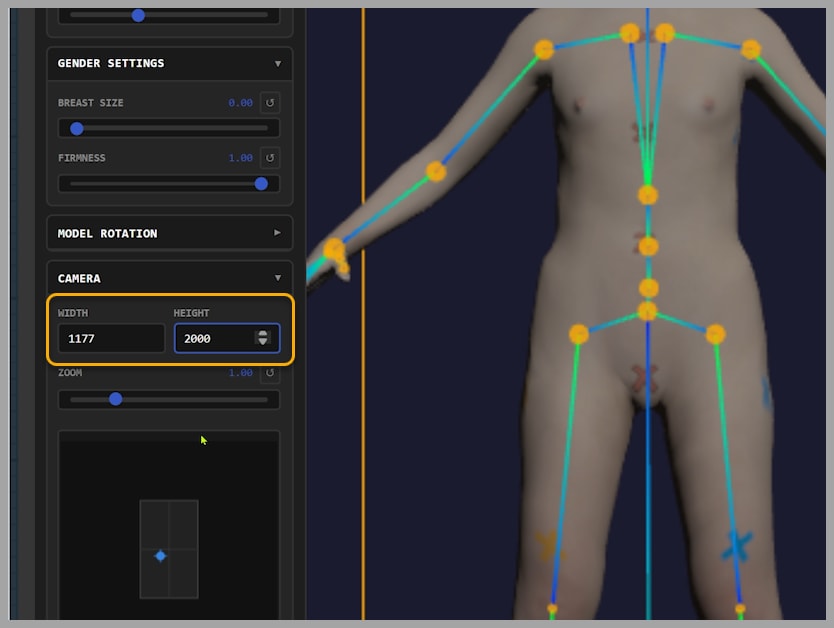Screen dimensions: 834x628
Task: Click the Zoom slider handle
Action: 115,399
